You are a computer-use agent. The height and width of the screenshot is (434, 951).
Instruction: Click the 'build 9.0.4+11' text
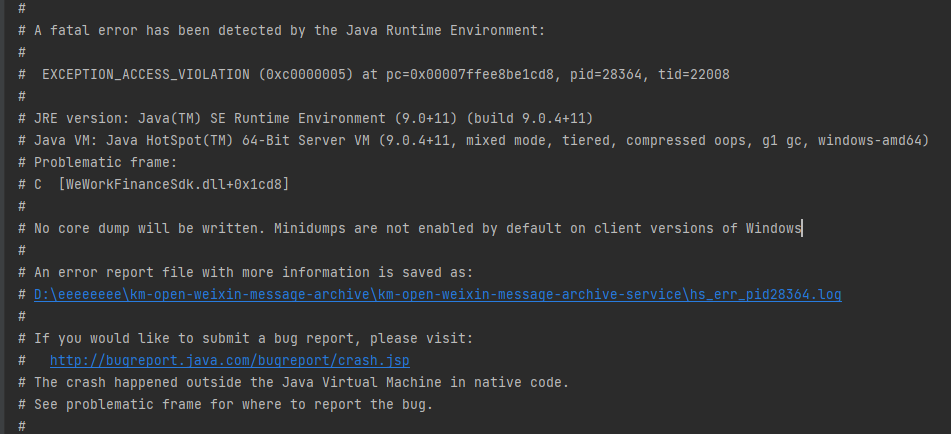[529, 118]
